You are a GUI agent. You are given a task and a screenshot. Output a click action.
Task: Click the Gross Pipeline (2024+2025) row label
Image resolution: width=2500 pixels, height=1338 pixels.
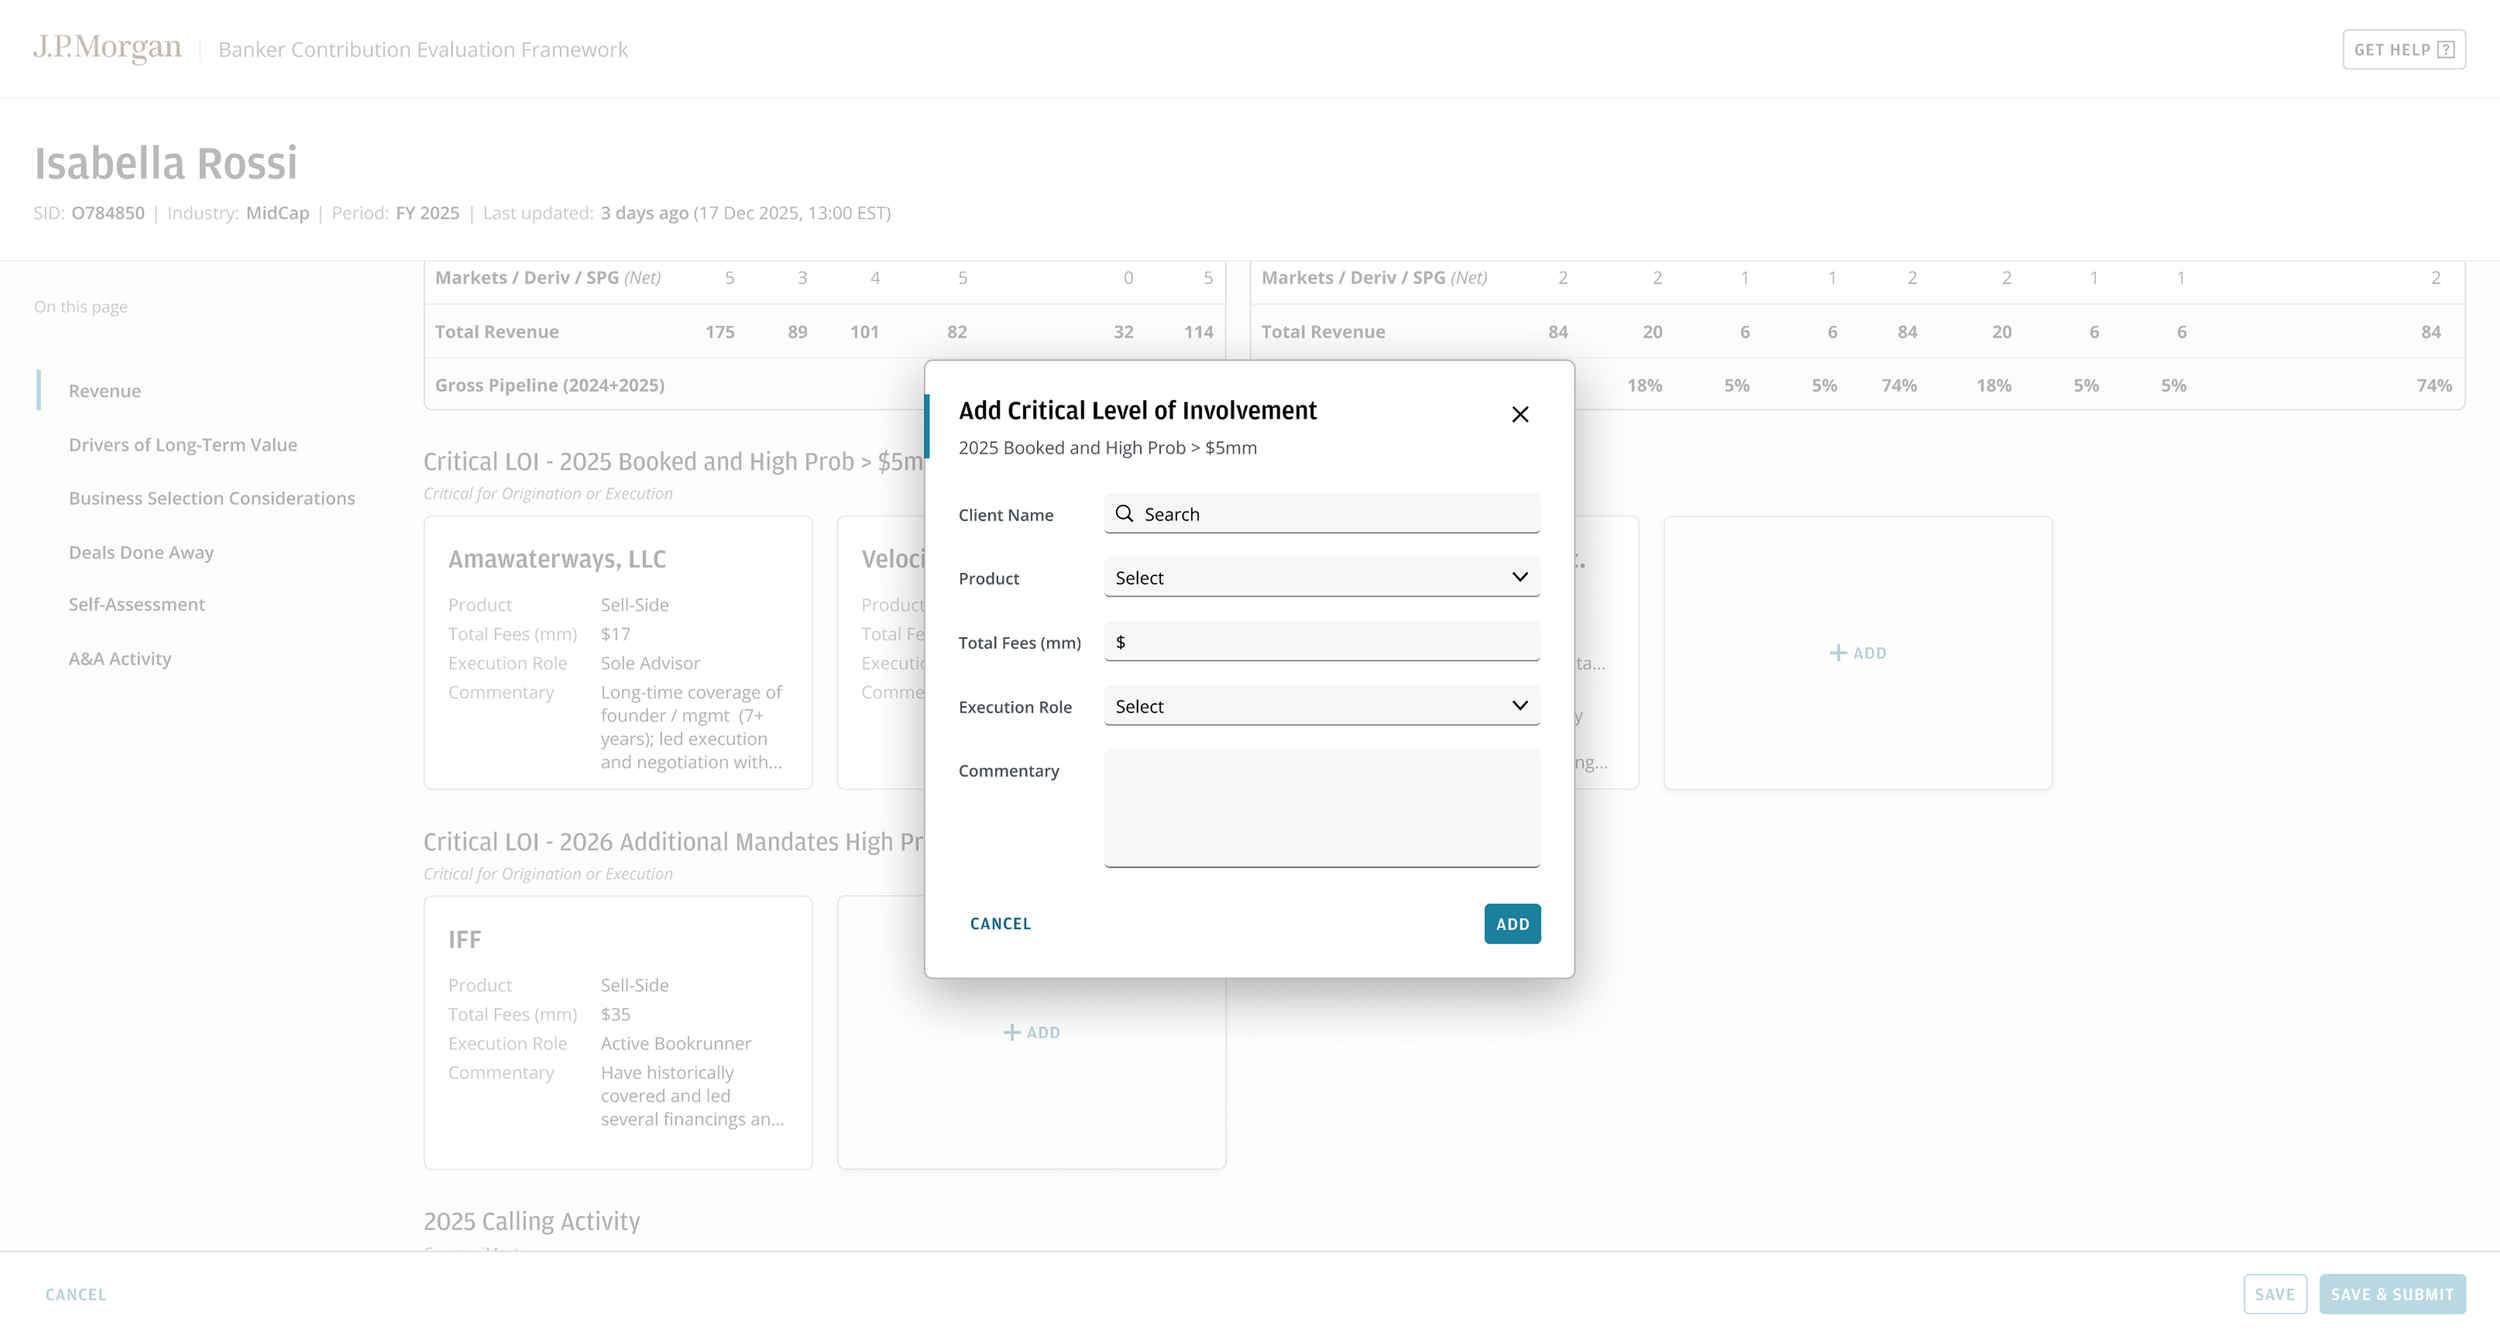click(x=550, y=385)
